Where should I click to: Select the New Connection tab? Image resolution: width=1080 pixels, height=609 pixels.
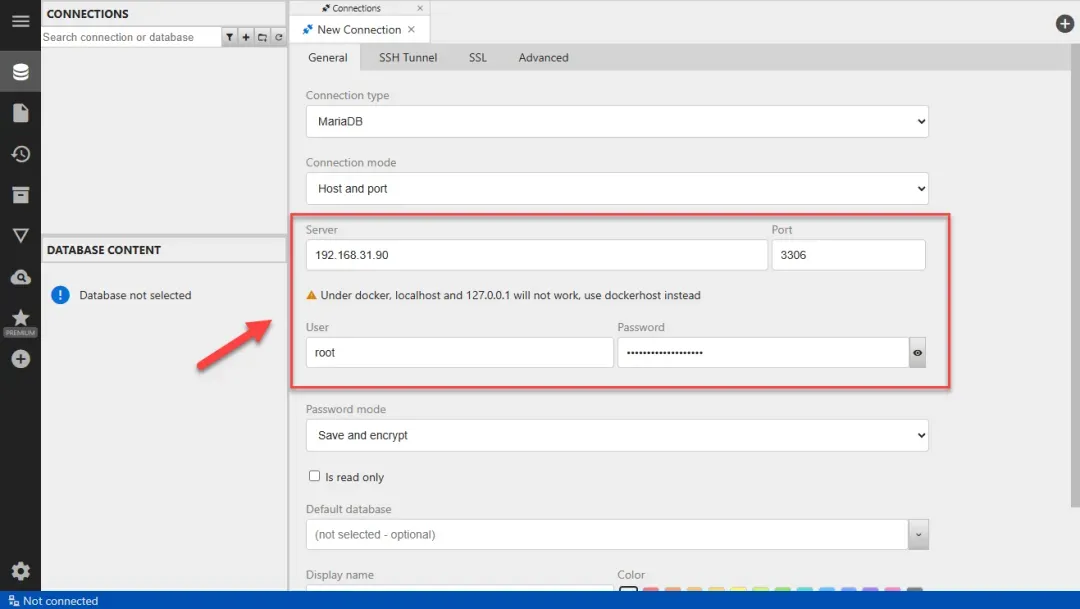(x=359, y=30)
